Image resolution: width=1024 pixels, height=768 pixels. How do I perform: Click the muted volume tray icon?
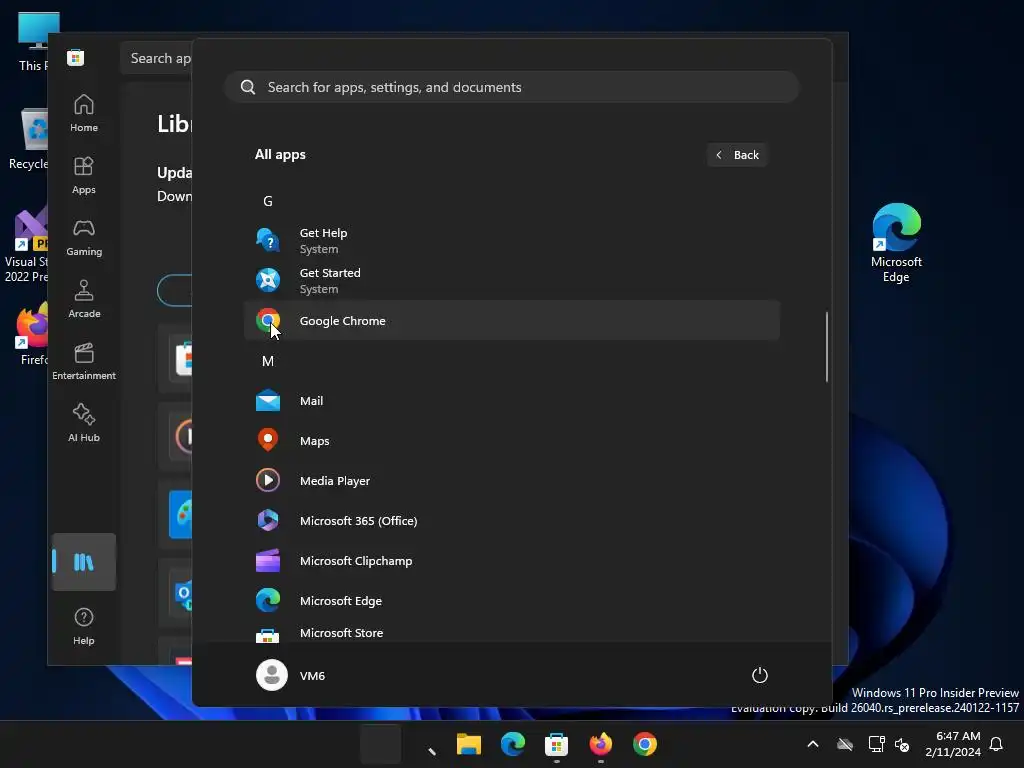[903, 744]
